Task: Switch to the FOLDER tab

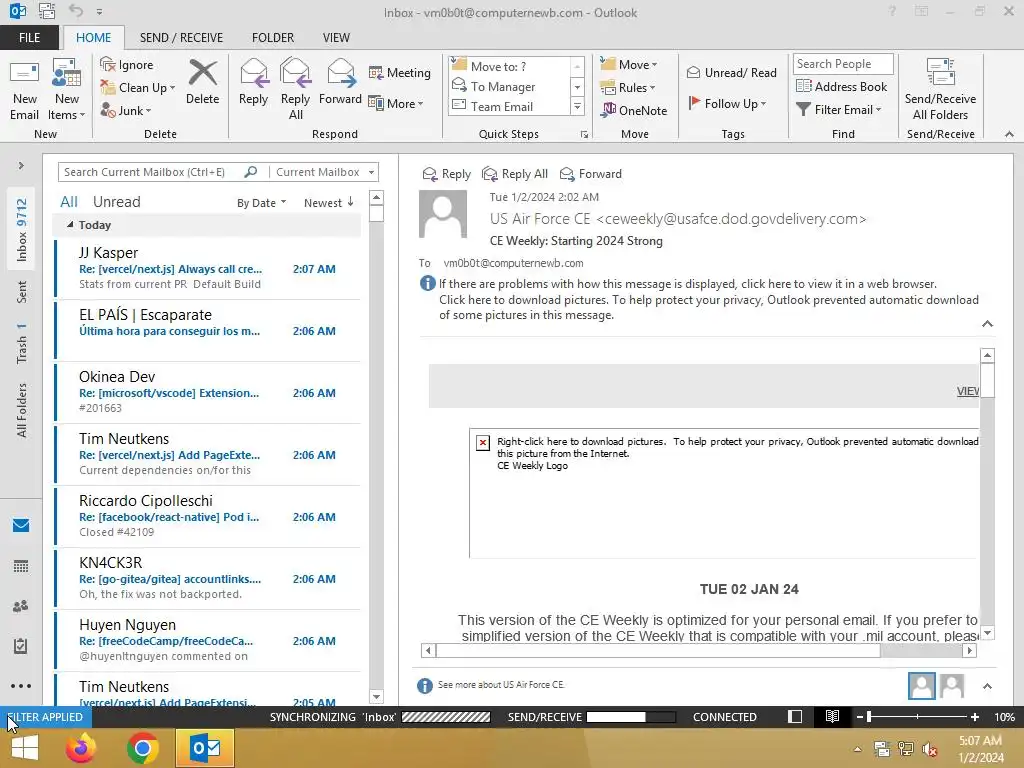Action: [273, 38]
